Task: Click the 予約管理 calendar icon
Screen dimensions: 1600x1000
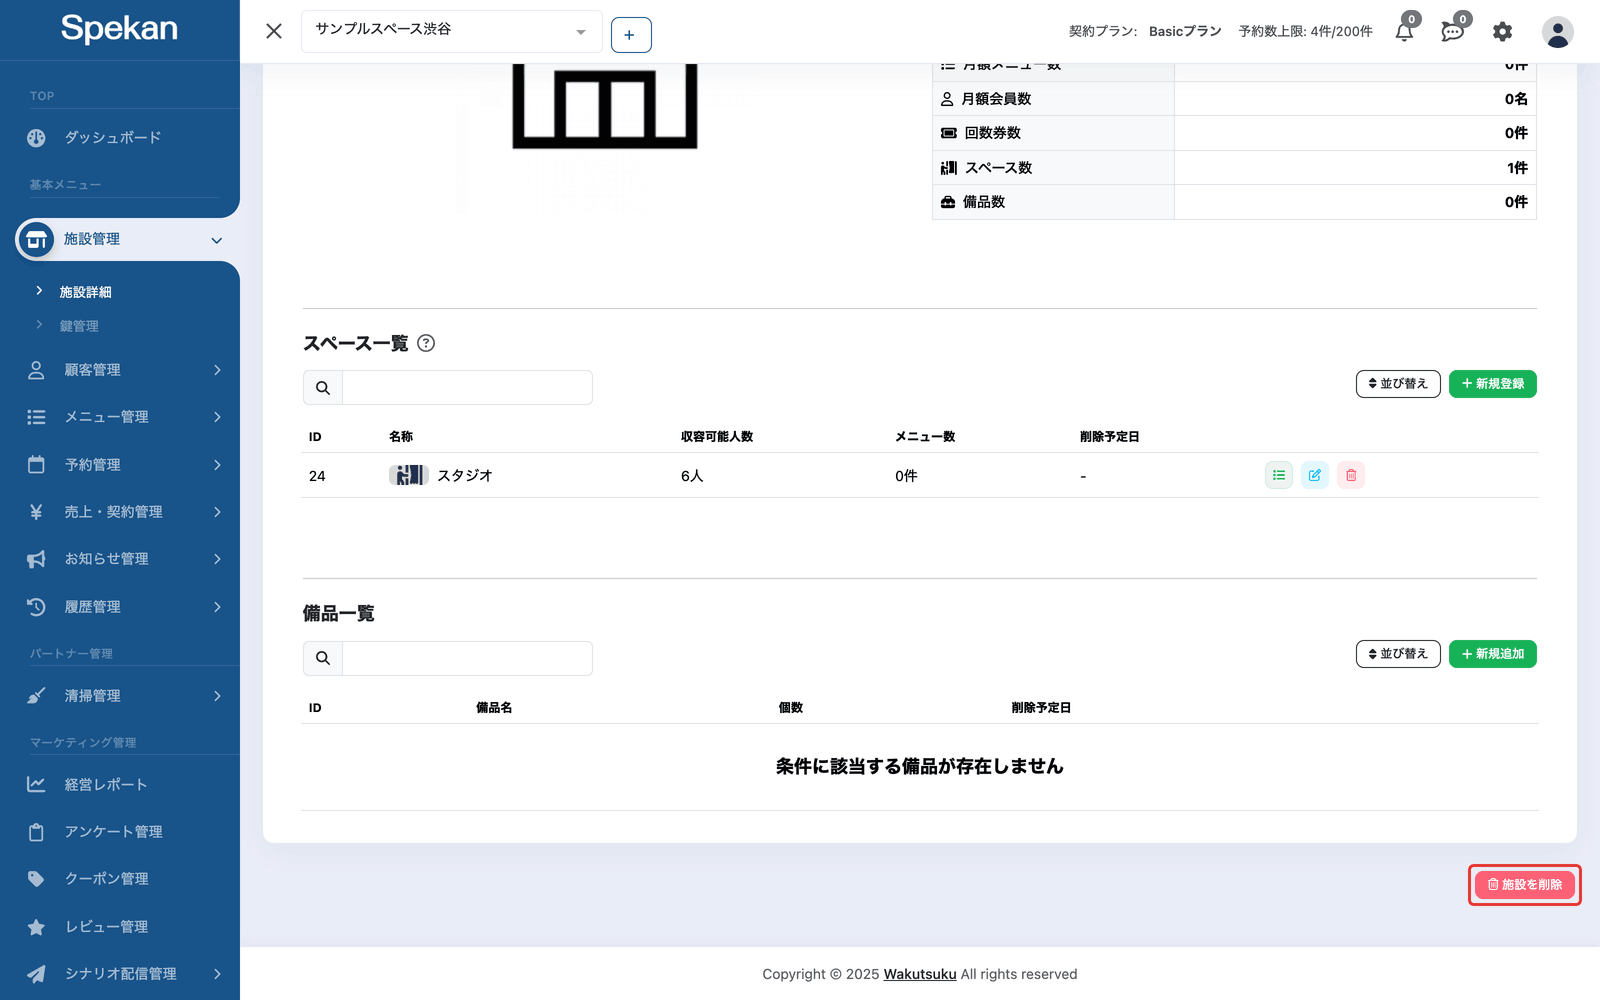Action: (x=36, y=464)
